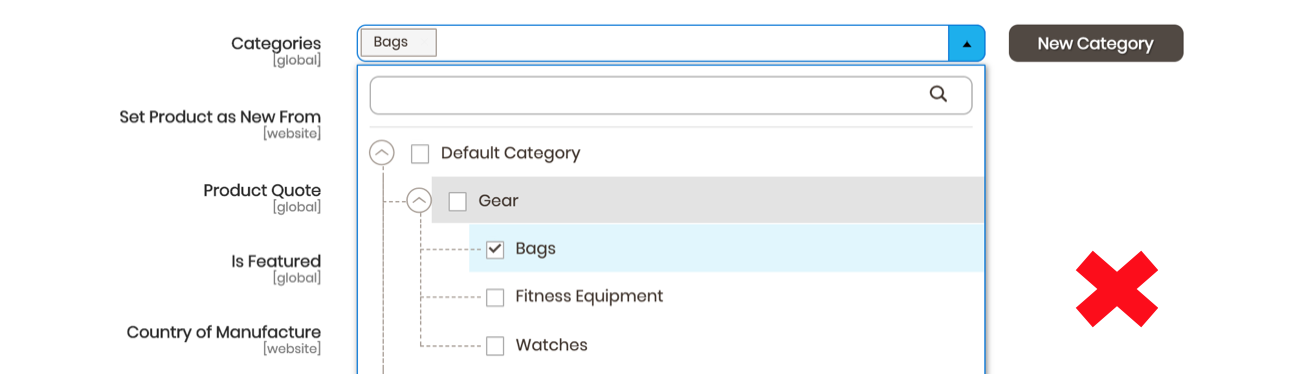Close the Categories dropdown using blue arrow
1296x392 pixels.
pyautogui.click(x=966, y=44)
